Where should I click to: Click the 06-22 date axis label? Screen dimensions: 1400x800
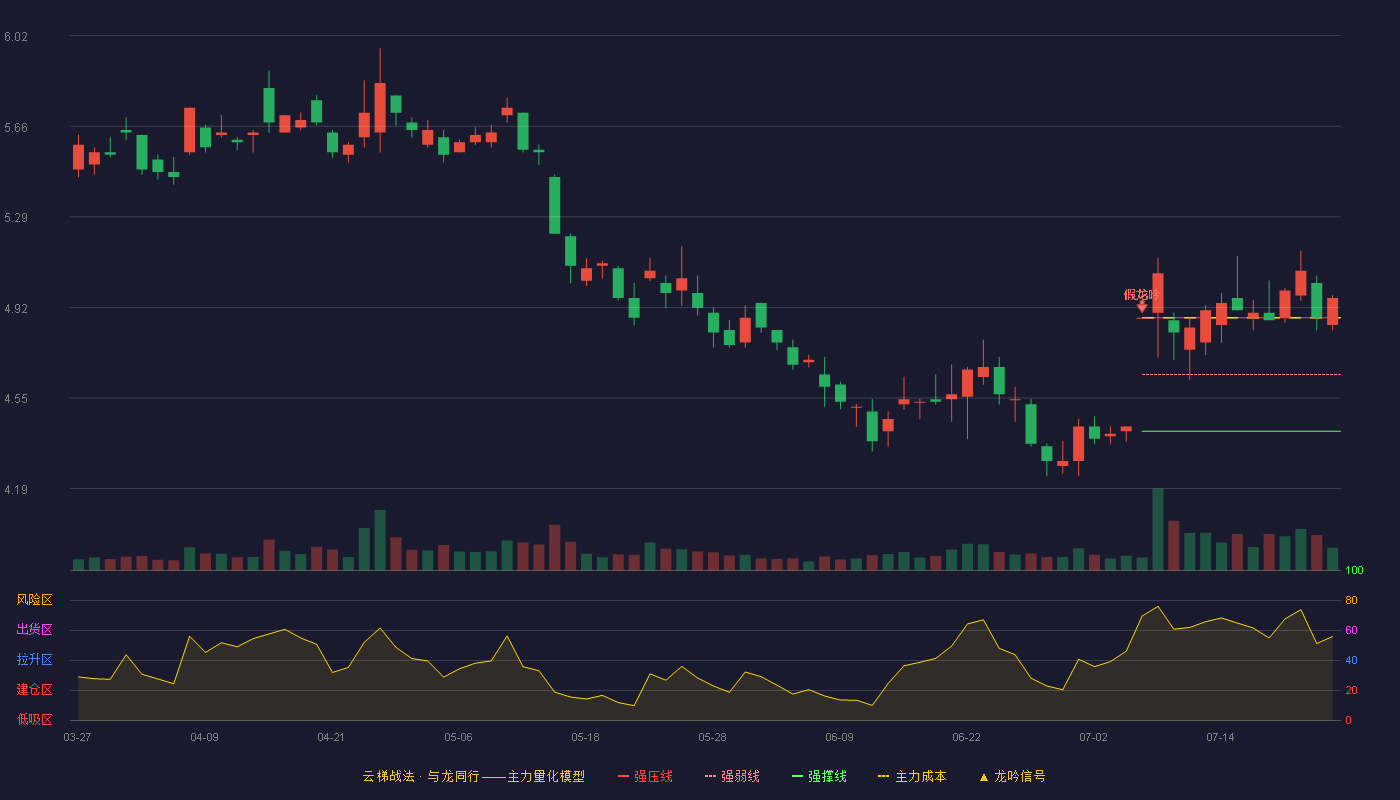coord(966,737)
